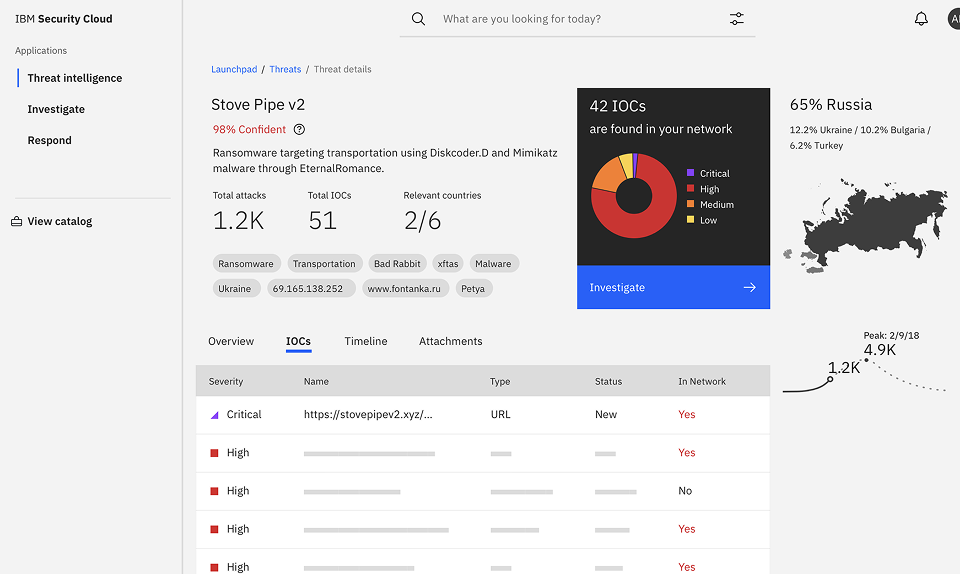The image size is (960, 574).
Task: Open the https://stovepipev2.xyz/... IOC row
Action: click(482, 415)
